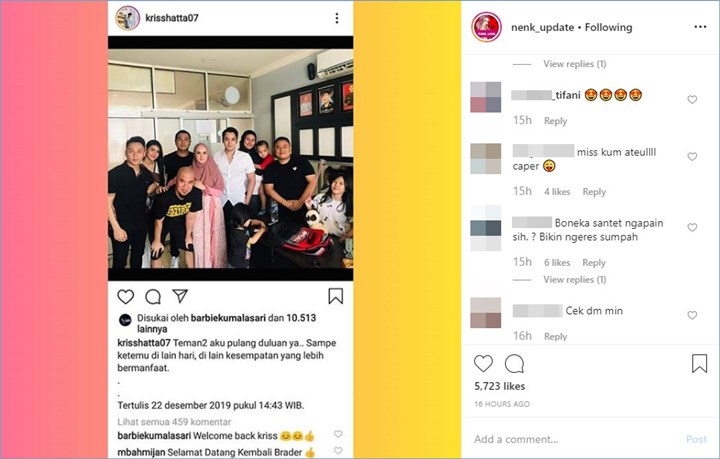Open comments via speech bubble under photo

click(x=153, y=297)
